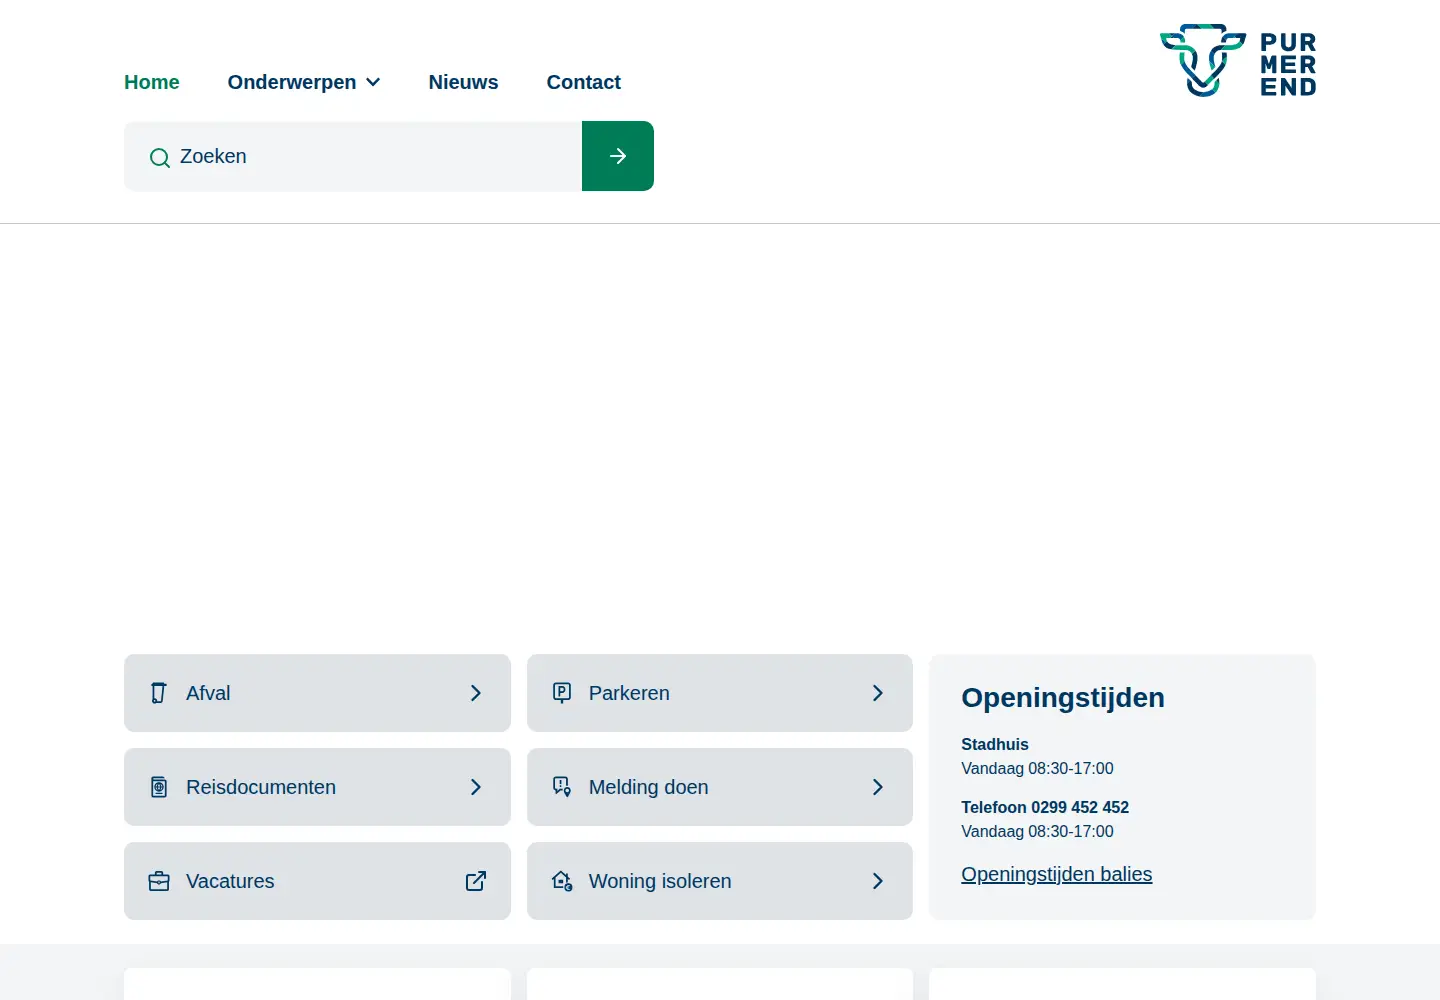Screen dimensions: 1440x1000
Task: Open the Contact menu item
Action: 584,82
